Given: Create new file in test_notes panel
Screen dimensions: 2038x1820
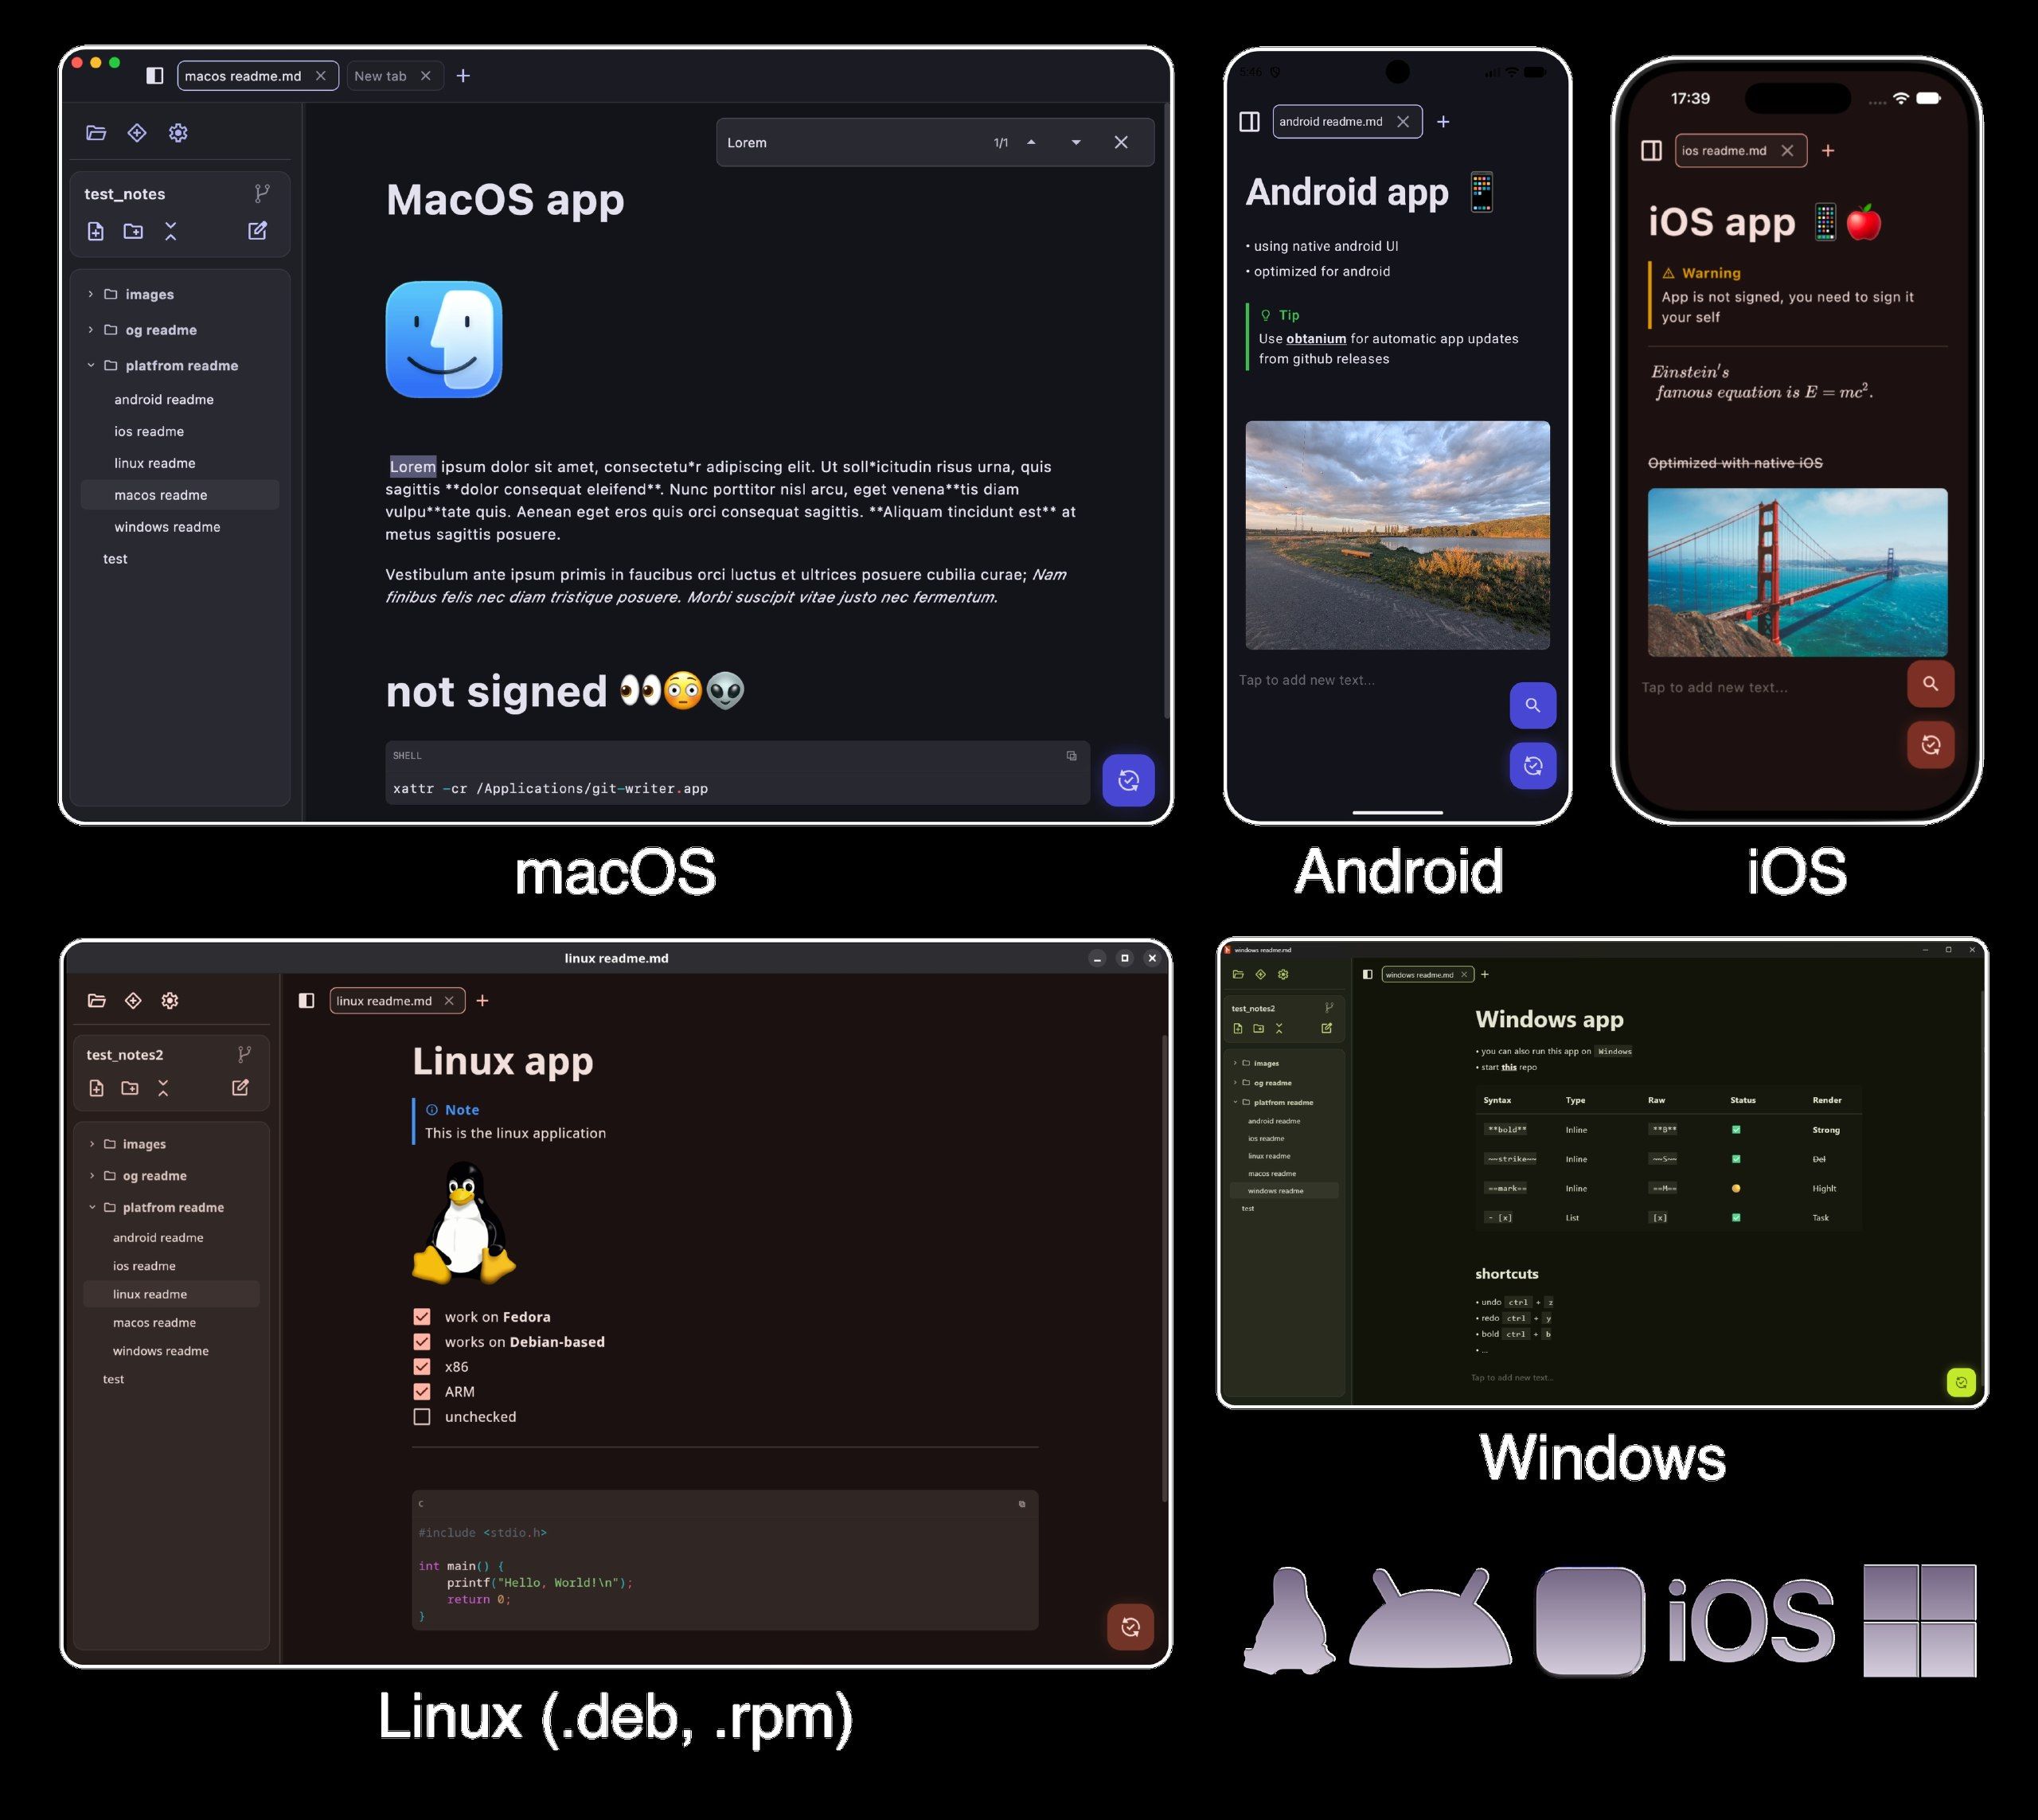Looking at the screenshot, I should coord(96,231).
